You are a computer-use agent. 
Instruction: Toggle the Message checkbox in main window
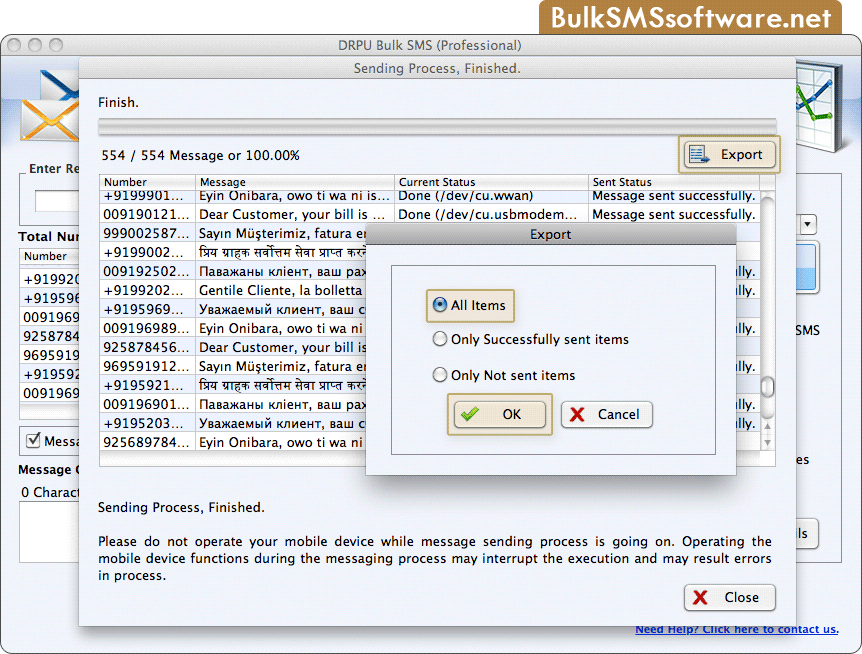point(33,440)
